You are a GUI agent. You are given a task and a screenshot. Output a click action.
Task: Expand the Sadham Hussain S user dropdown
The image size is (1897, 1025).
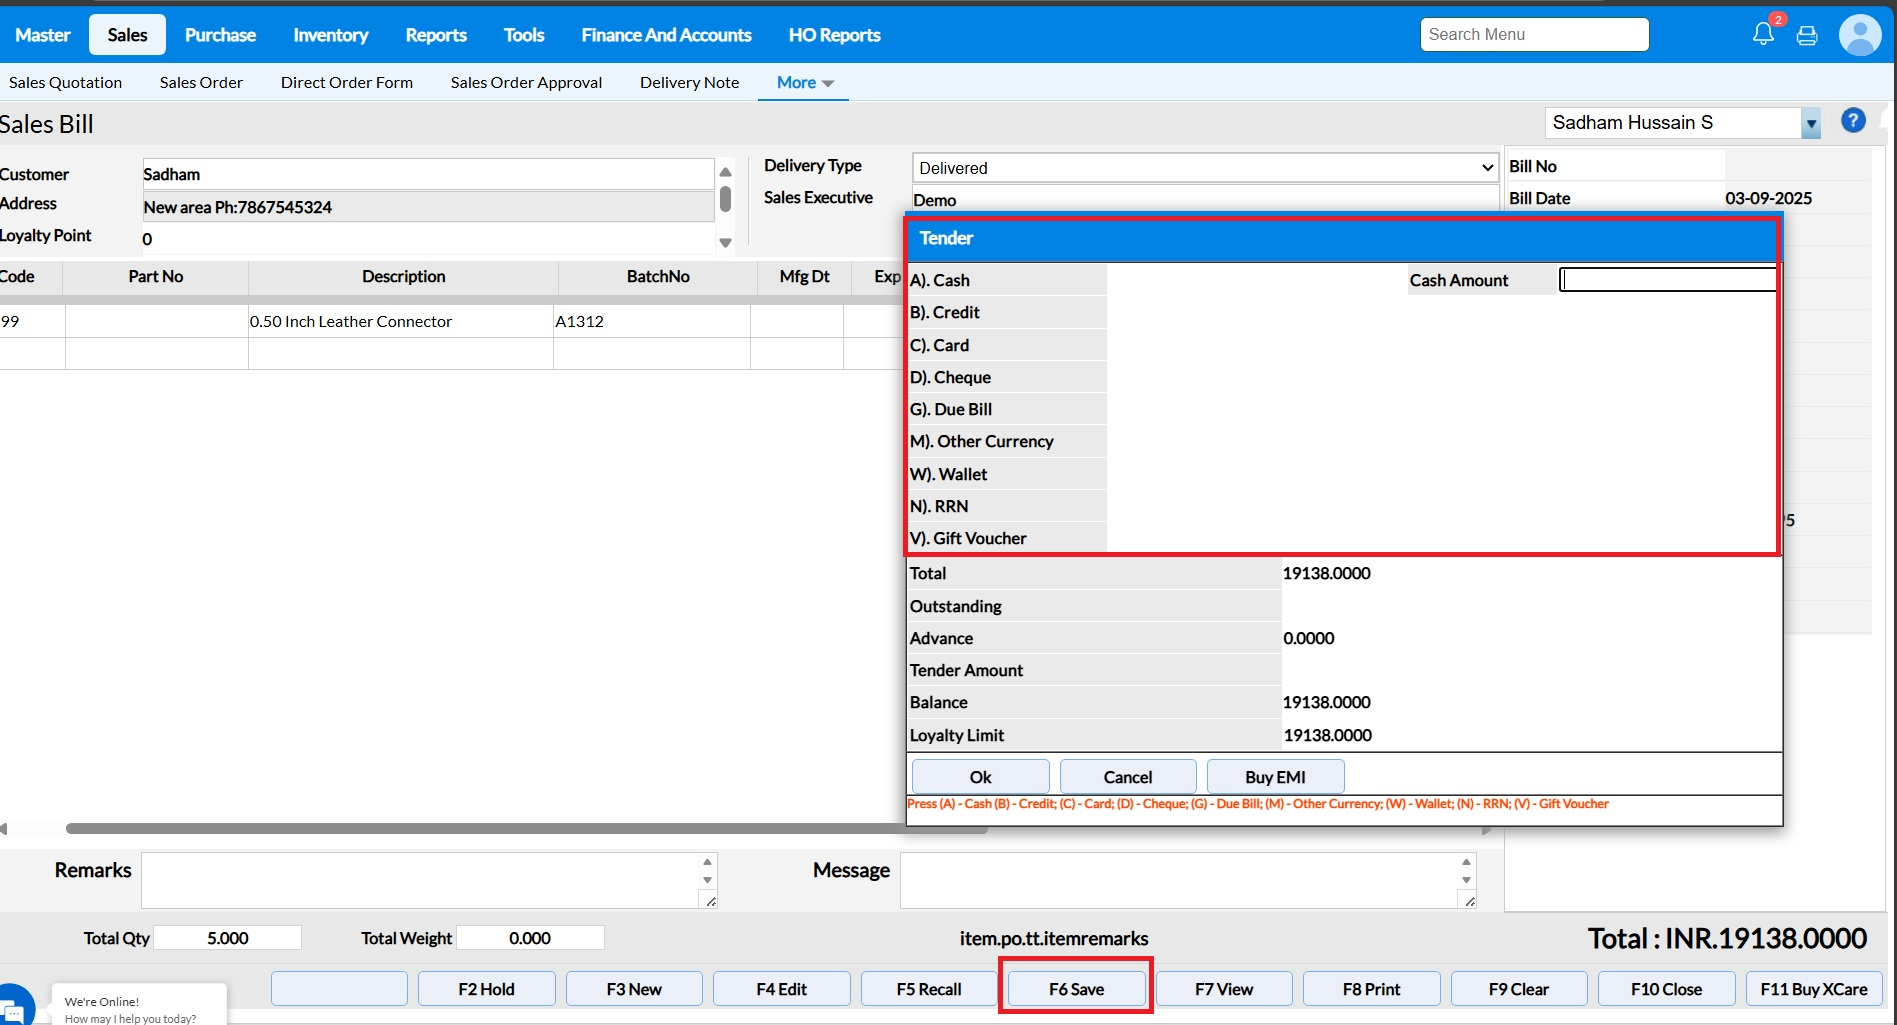(1810, 124)
